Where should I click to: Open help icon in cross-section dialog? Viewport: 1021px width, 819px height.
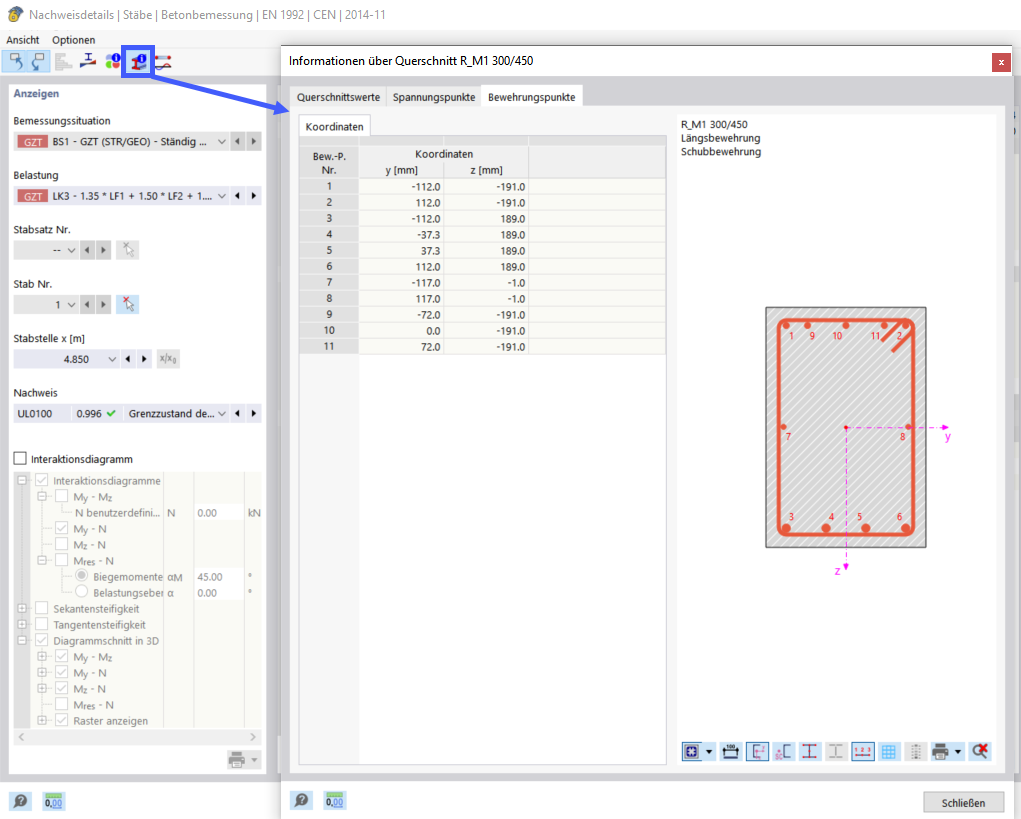click(301, 800)
